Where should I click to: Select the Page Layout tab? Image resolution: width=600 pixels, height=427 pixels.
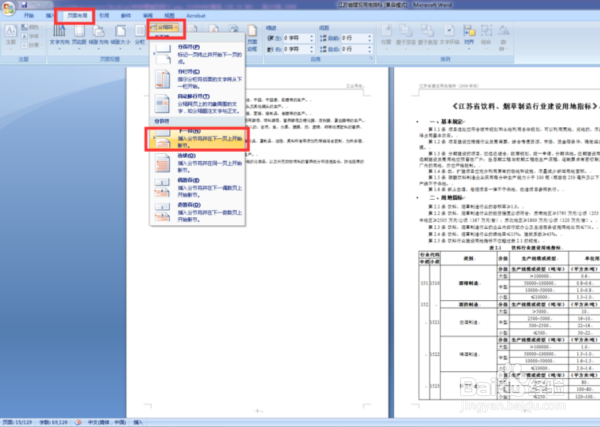[x=77, y=16]
